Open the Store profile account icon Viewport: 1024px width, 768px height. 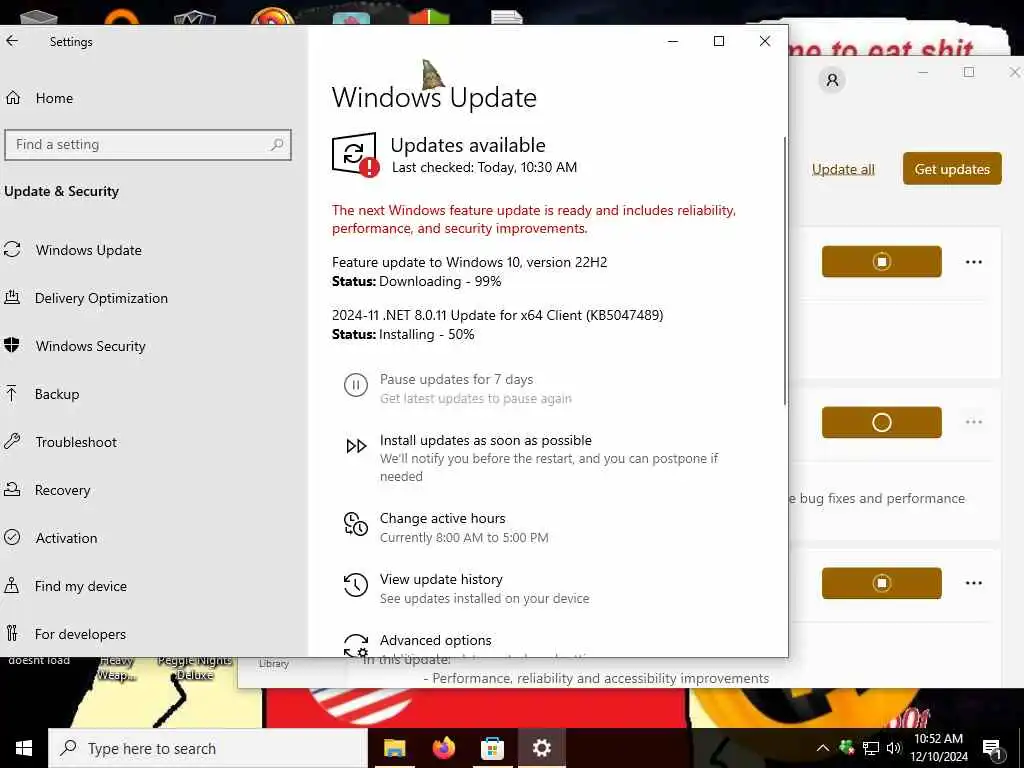tap(832, 80)
